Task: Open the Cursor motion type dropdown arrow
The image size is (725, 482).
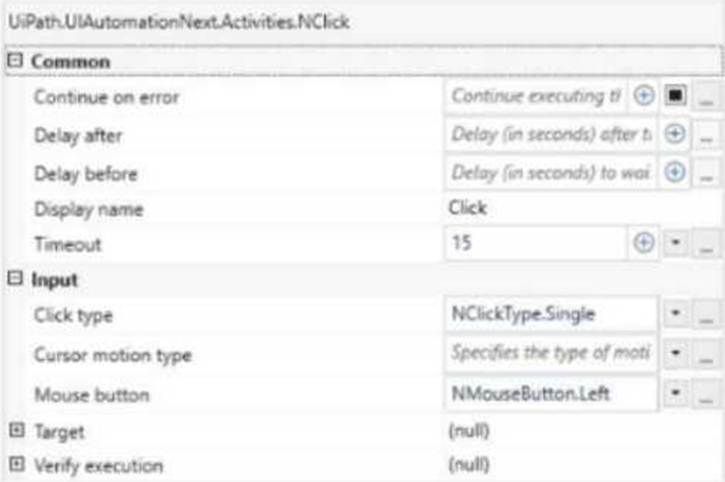Action: tap(676, 353)
